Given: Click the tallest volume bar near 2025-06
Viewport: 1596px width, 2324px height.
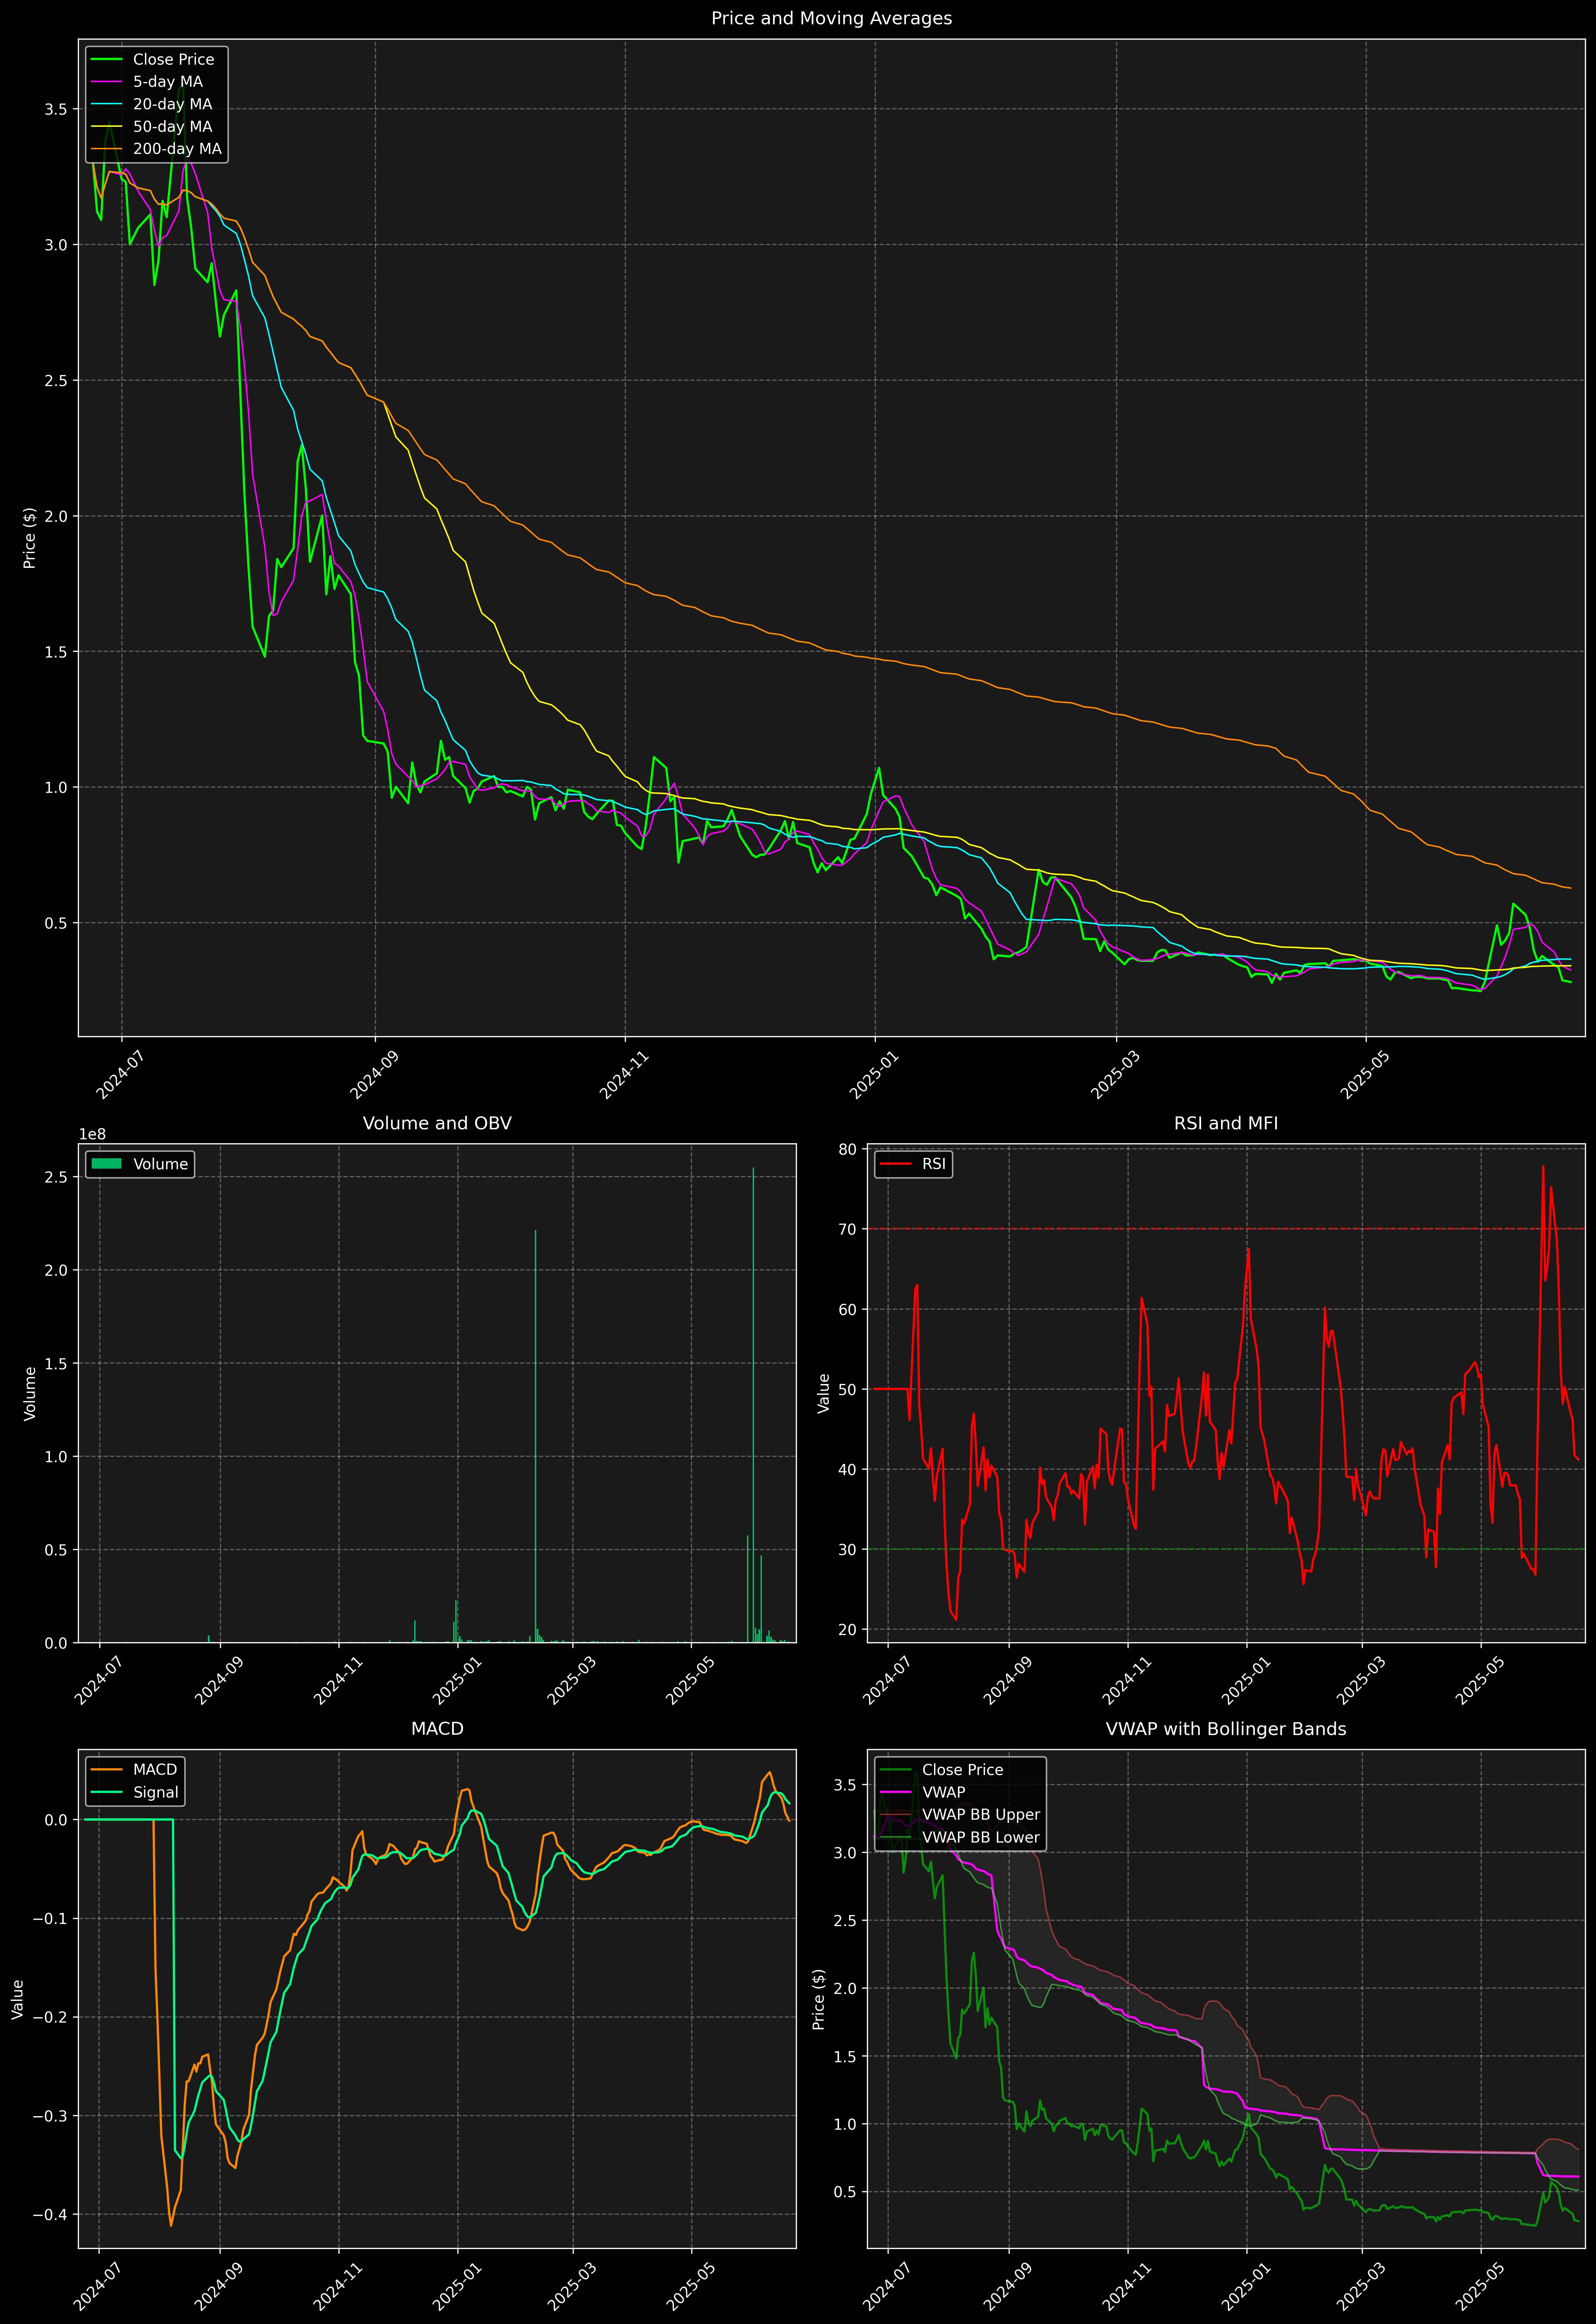Looking at the screenshot, I should coord(753,1405).
